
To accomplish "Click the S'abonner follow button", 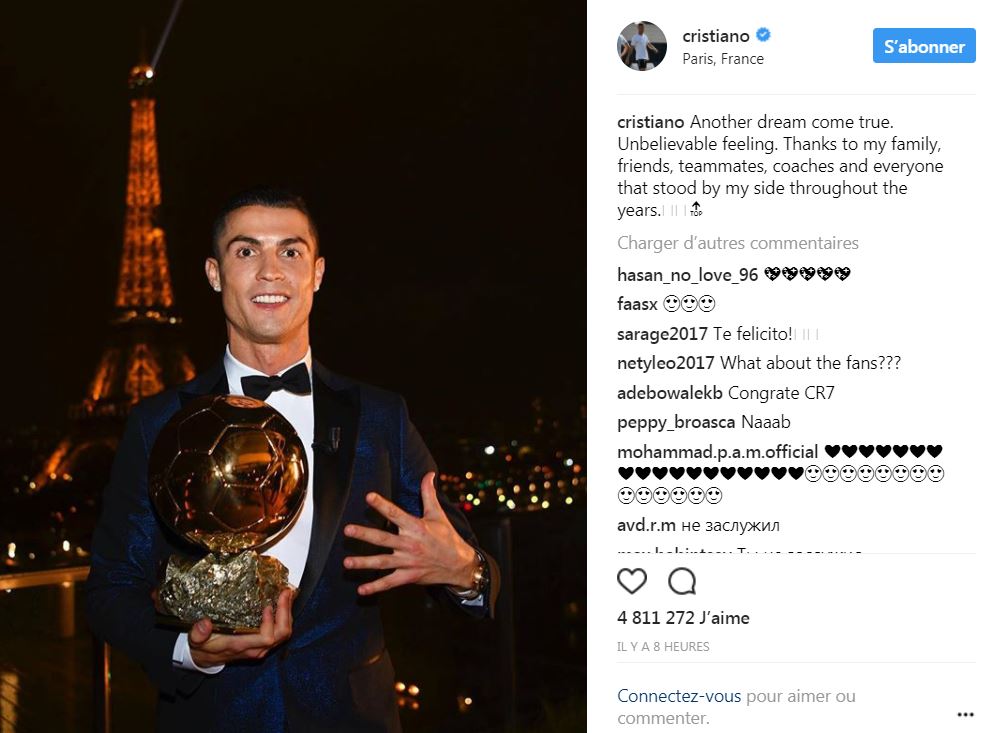I will tap(924, 46).
